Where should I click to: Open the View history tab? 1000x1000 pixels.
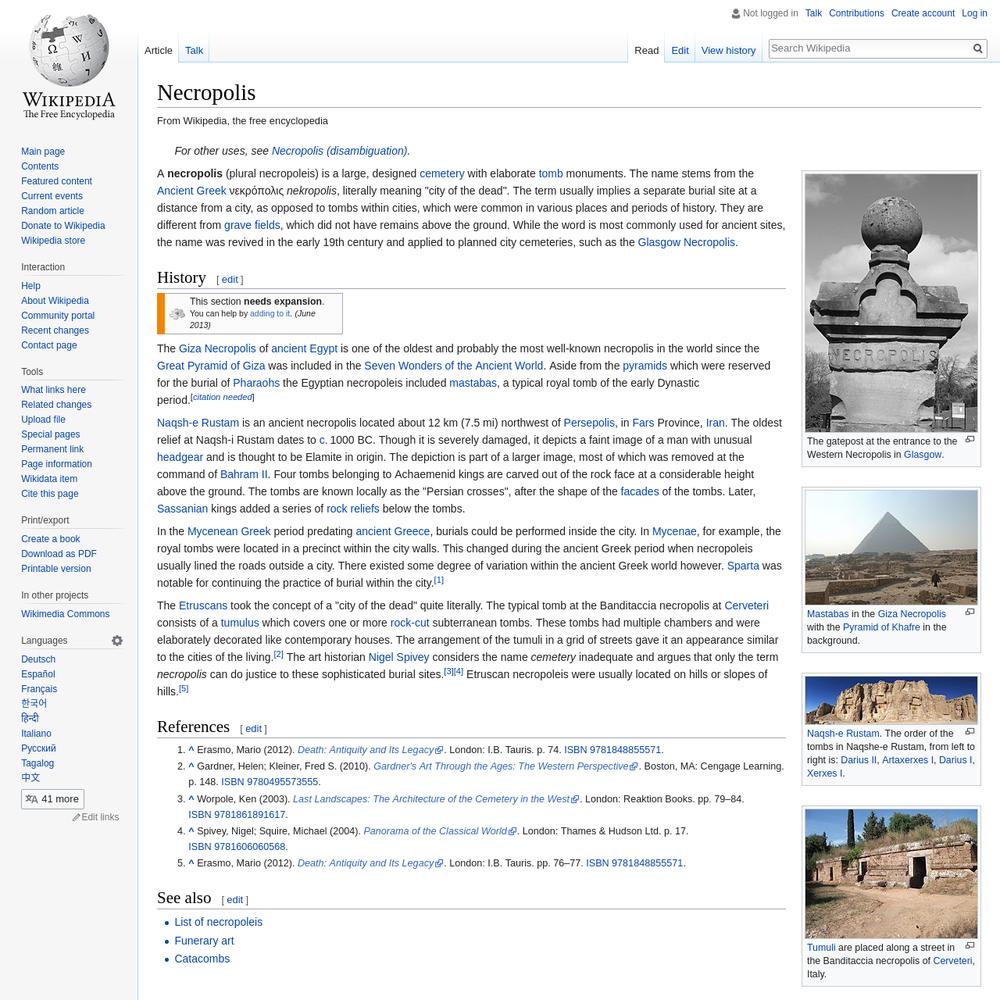[728, 50]
